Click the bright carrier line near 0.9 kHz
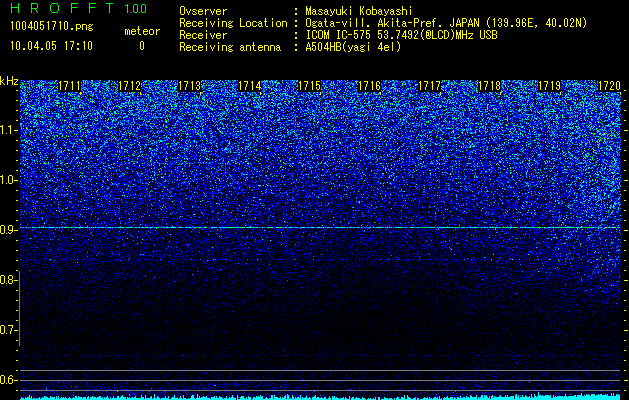Image resolution: width=629 pixels, height=400 pixels. [x=320, y=227]
